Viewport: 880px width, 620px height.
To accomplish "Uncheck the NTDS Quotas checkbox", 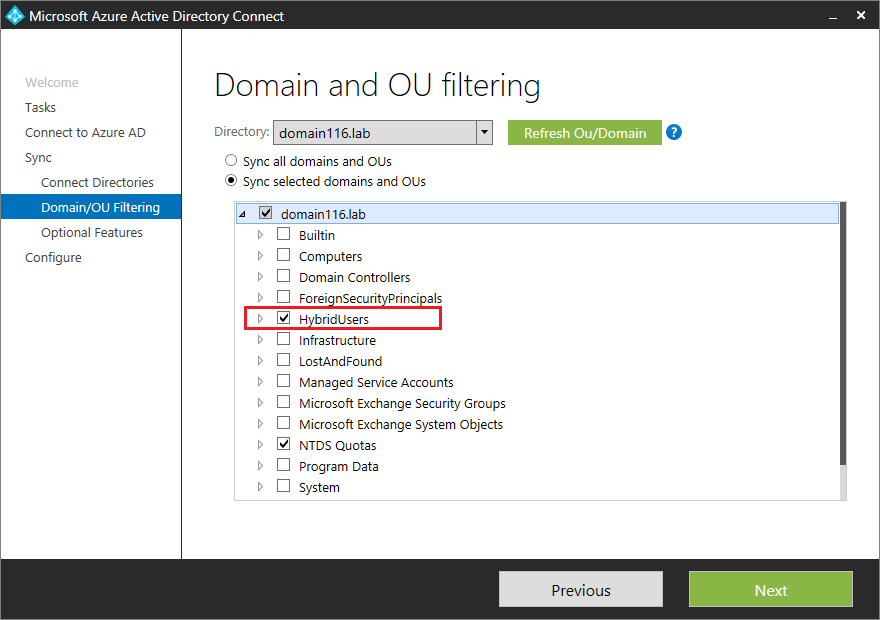I will click(x=283, y=444).
